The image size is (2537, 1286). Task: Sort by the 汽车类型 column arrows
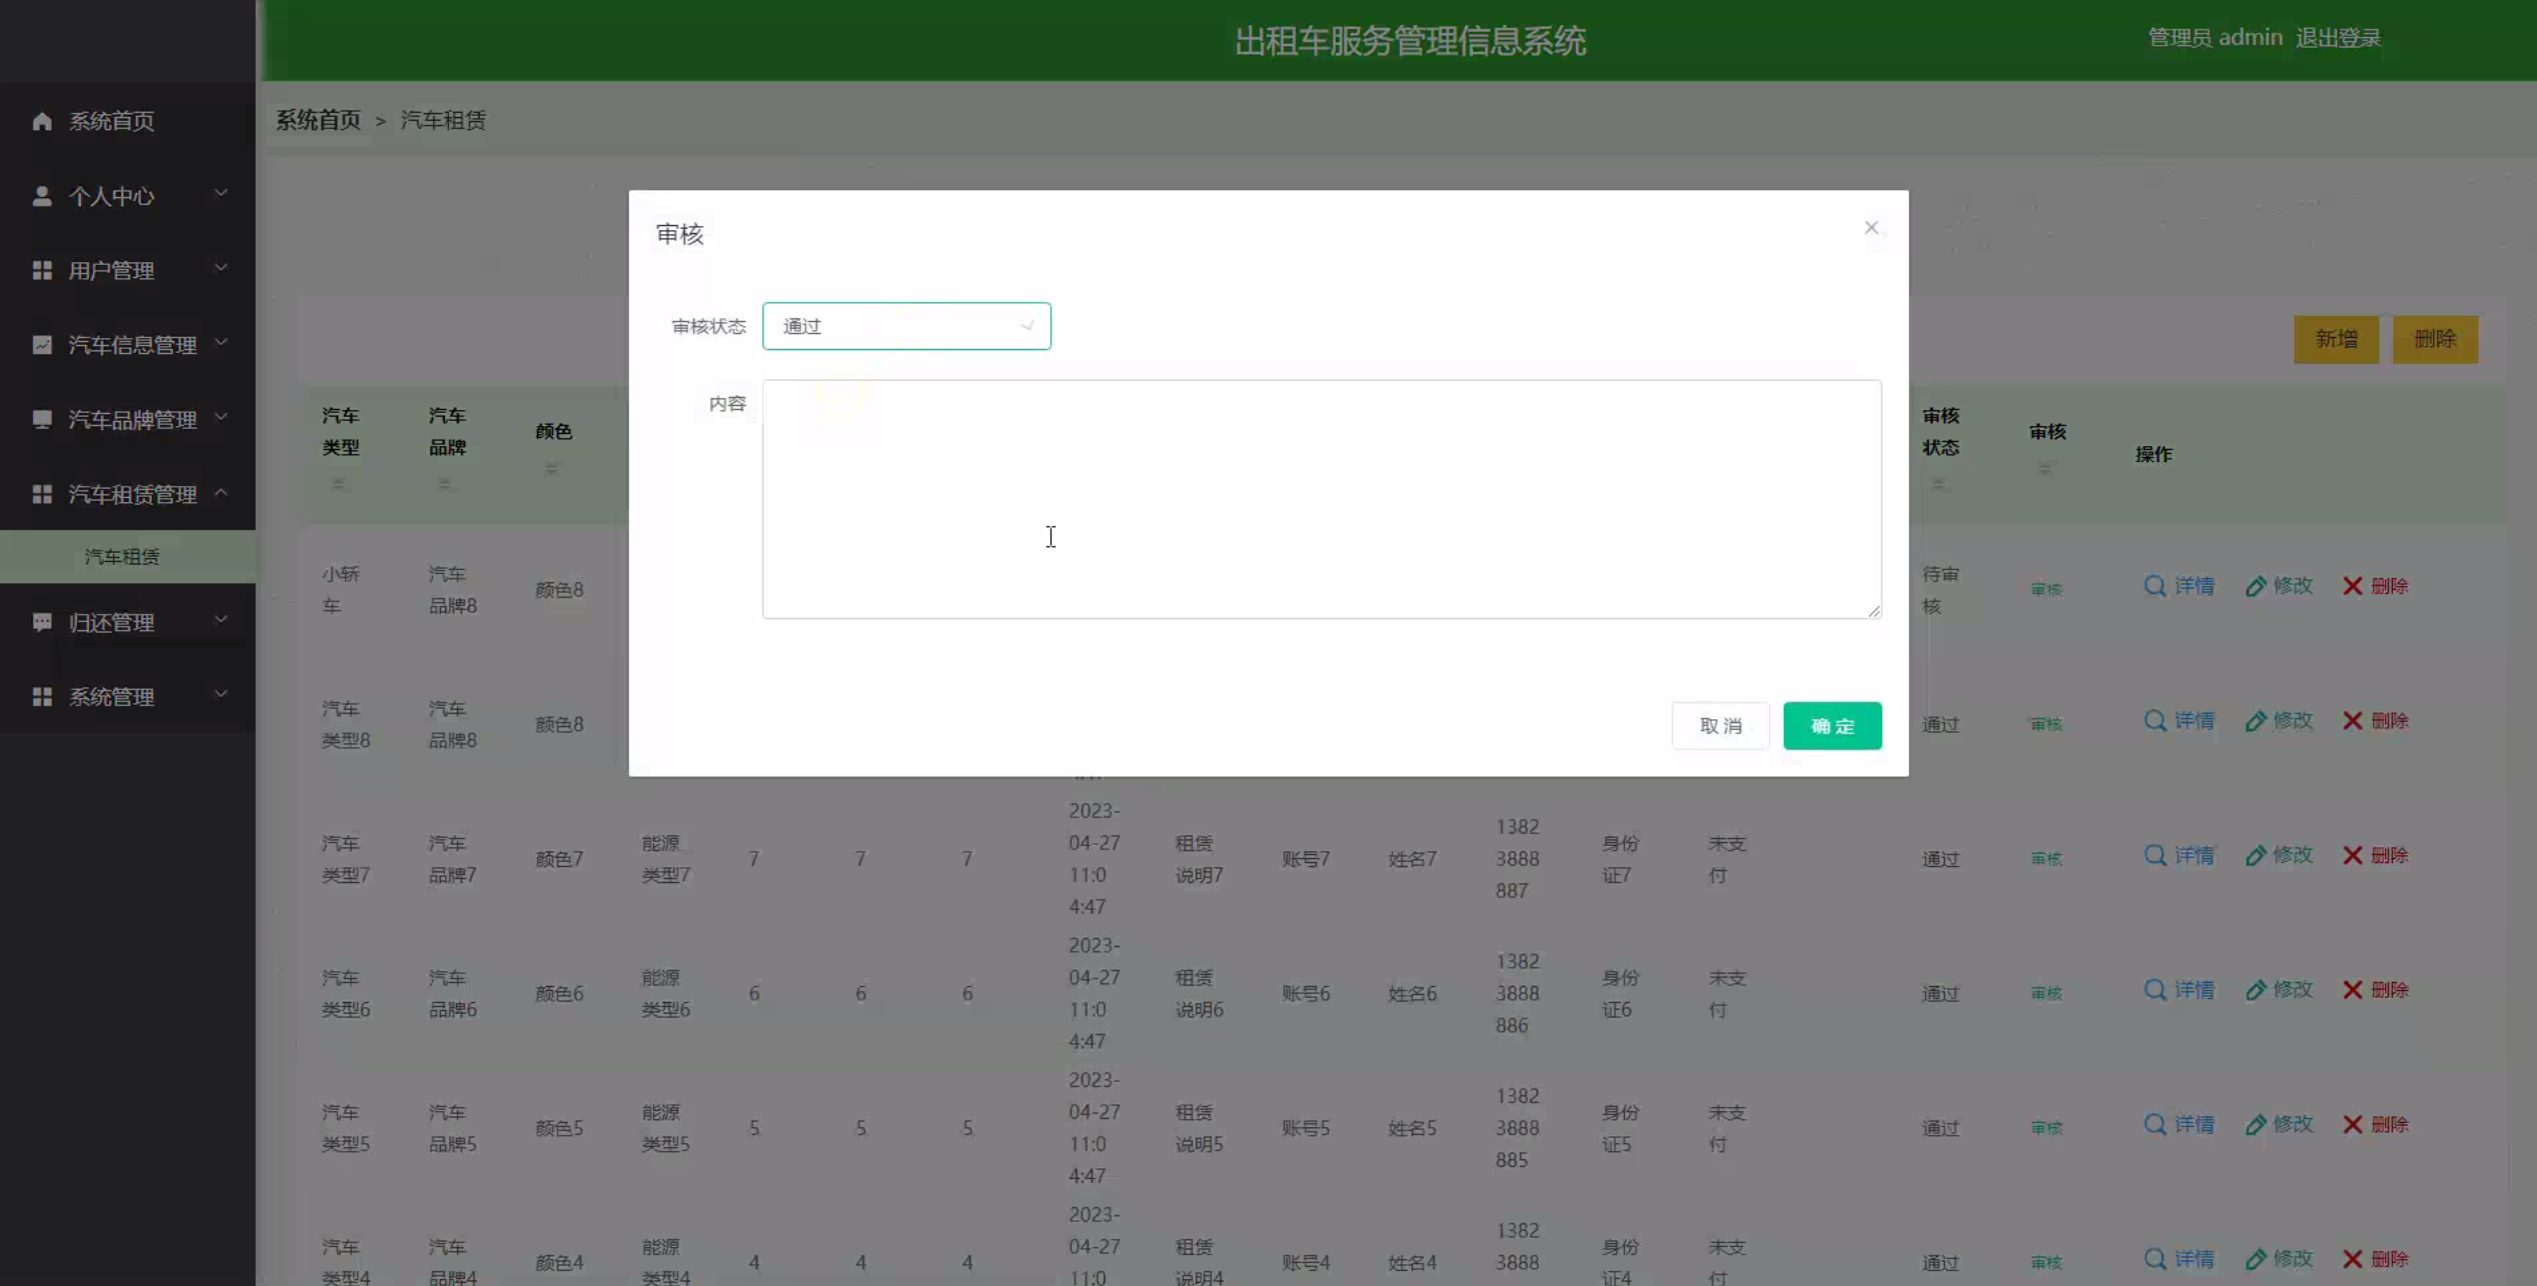[338, 484]
